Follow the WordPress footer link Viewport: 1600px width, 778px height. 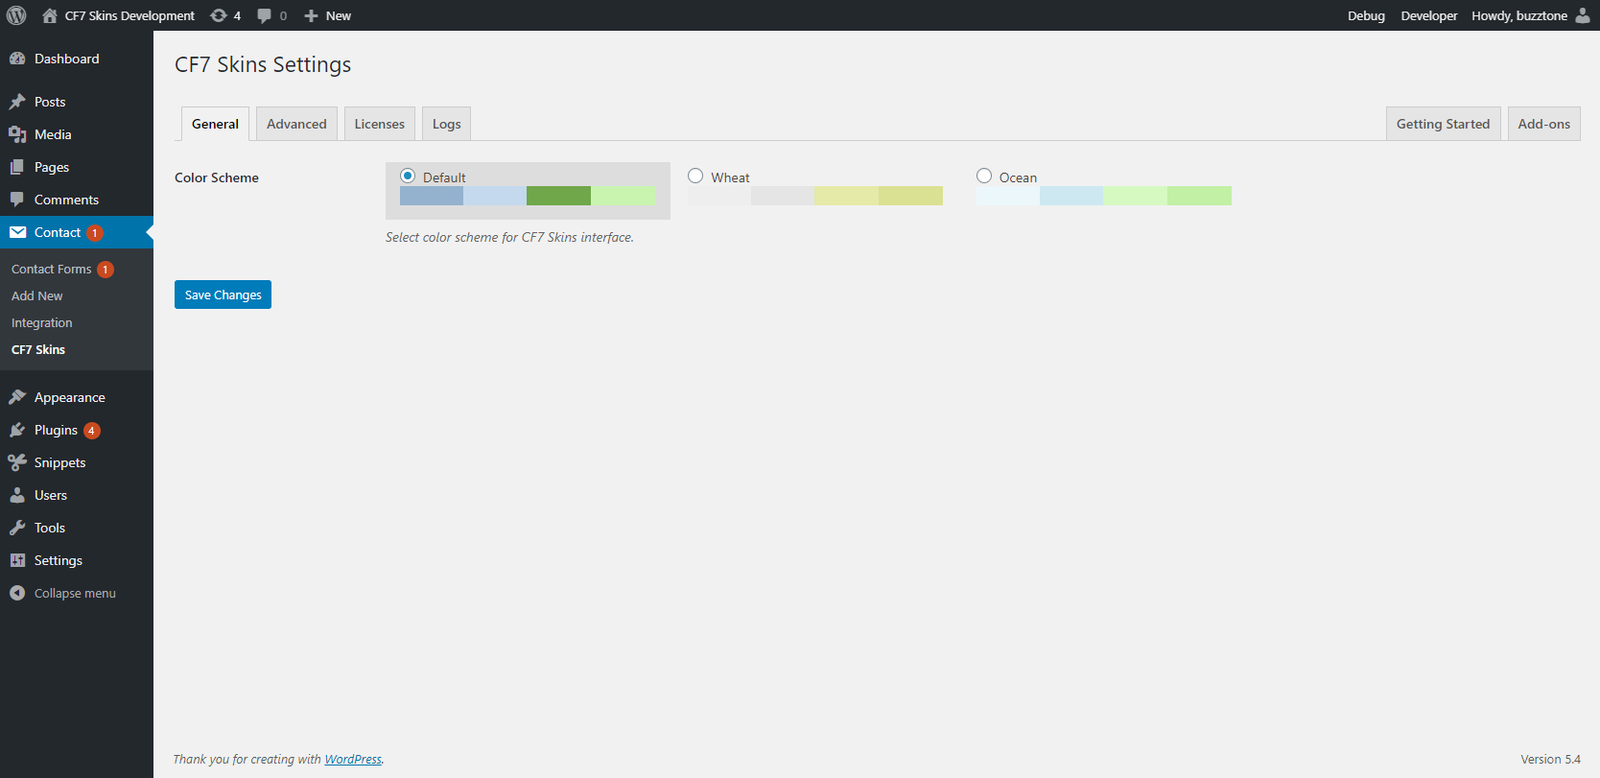(x=353, y=760)
